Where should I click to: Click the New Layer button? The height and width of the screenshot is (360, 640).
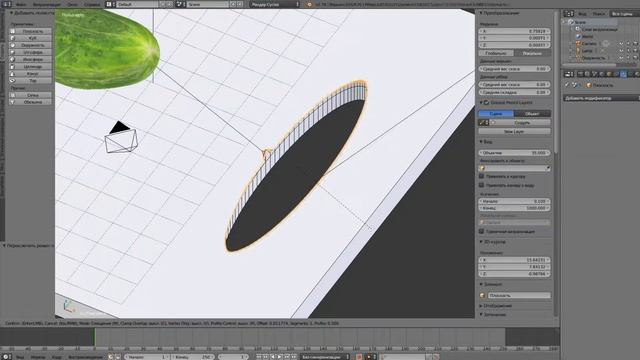[514, 131]
